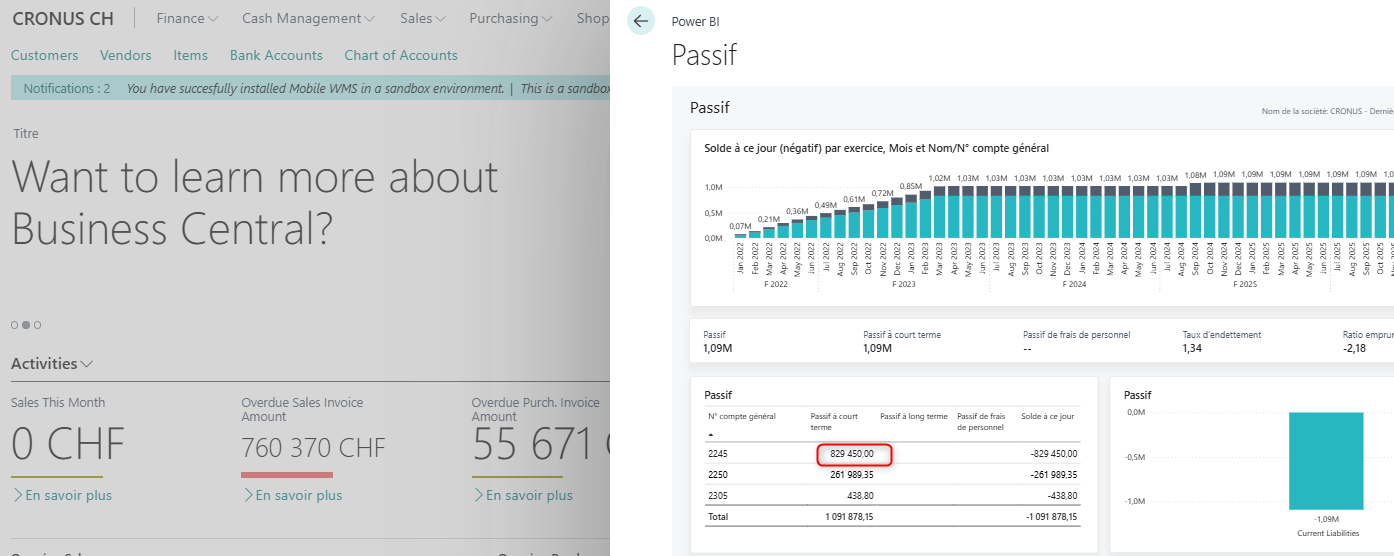Image resolution: width=1394 pixels, height=556 pixels.
Task: Click En savoir plus under Overdue Sales Invoice
Action: (x=292, y=495)
